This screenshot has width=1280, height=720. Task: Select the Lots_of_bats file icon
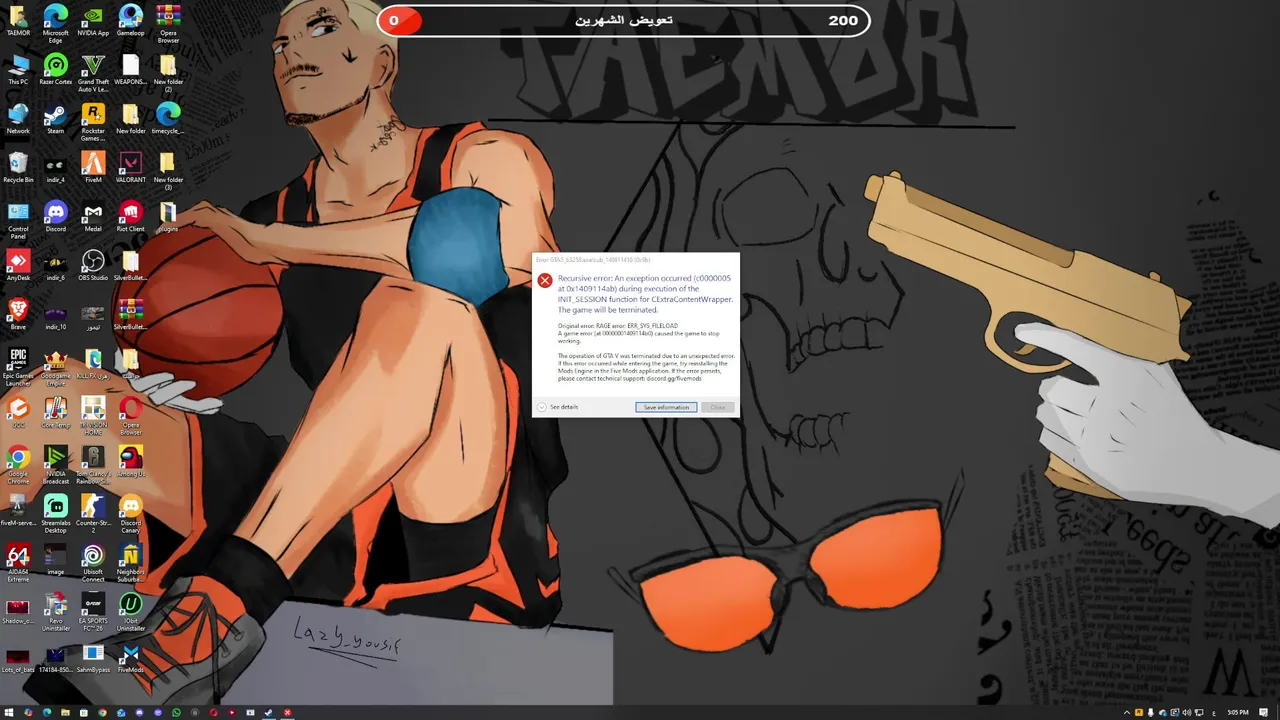pos(18,660)
